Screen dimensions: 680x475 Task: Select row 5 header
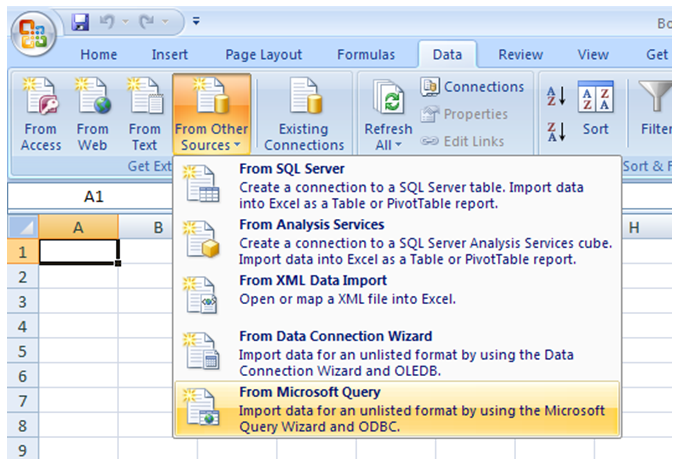pos(23,351)
